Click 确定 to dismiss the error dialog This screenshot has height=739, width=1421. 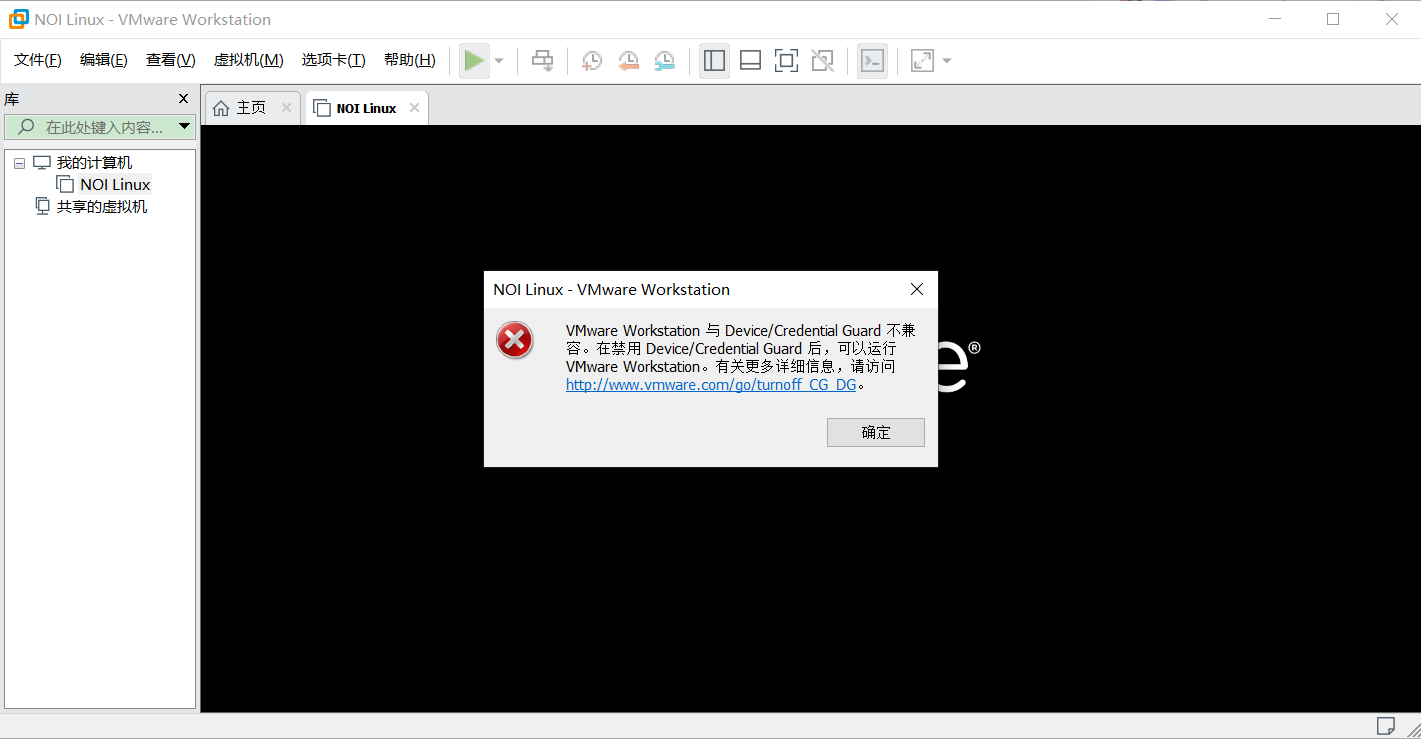click(x=875, y=432)
